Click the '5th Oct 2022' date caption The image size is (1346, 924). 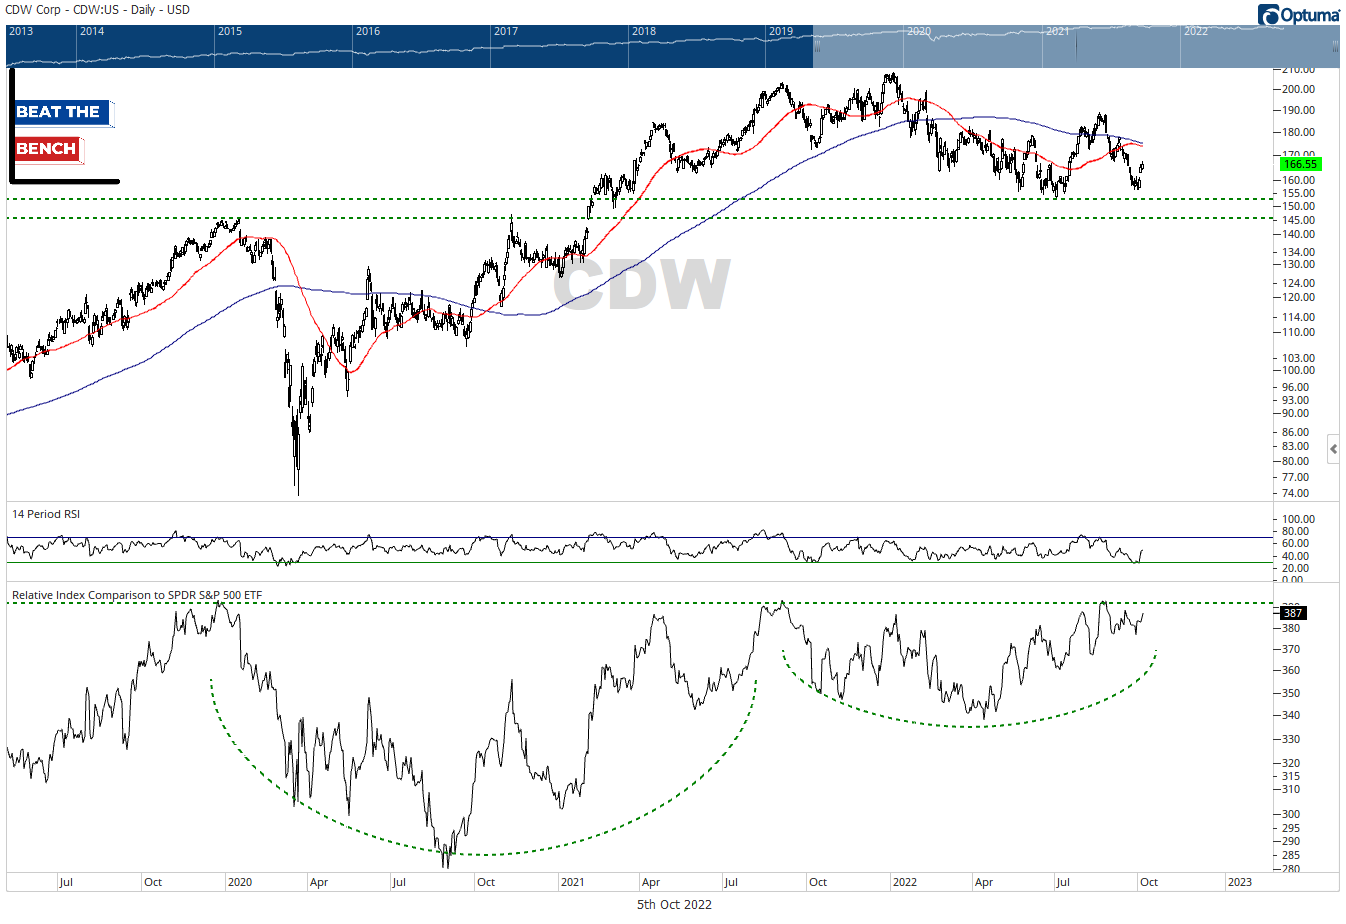point(674,905)
